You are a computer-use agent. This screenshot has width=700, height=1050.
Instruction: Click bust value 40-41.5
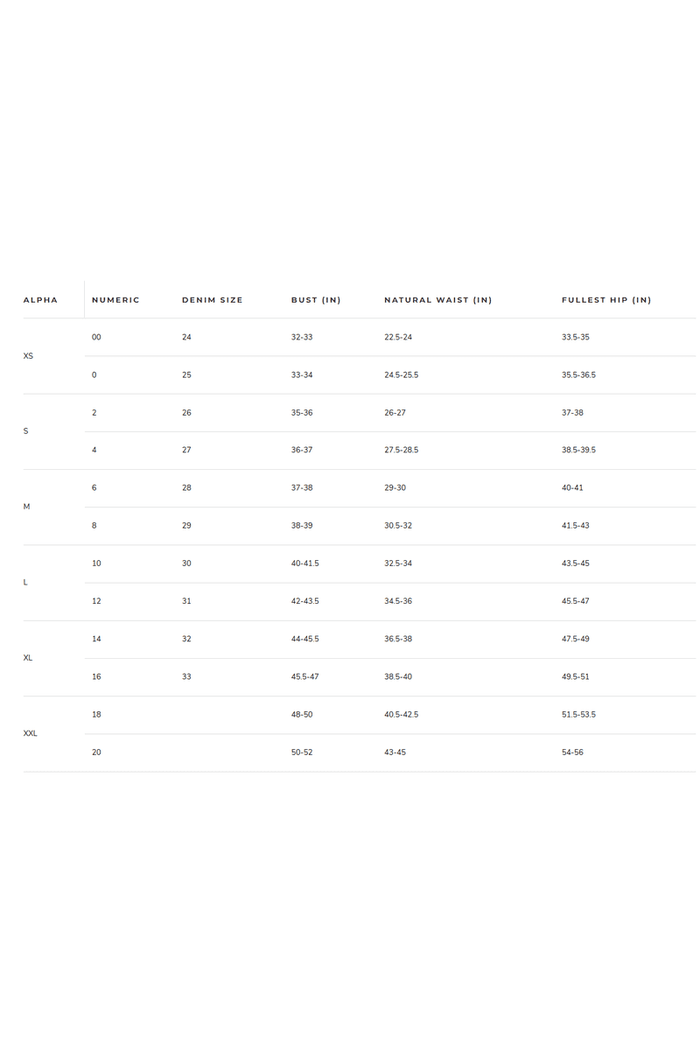click(305, 563)
